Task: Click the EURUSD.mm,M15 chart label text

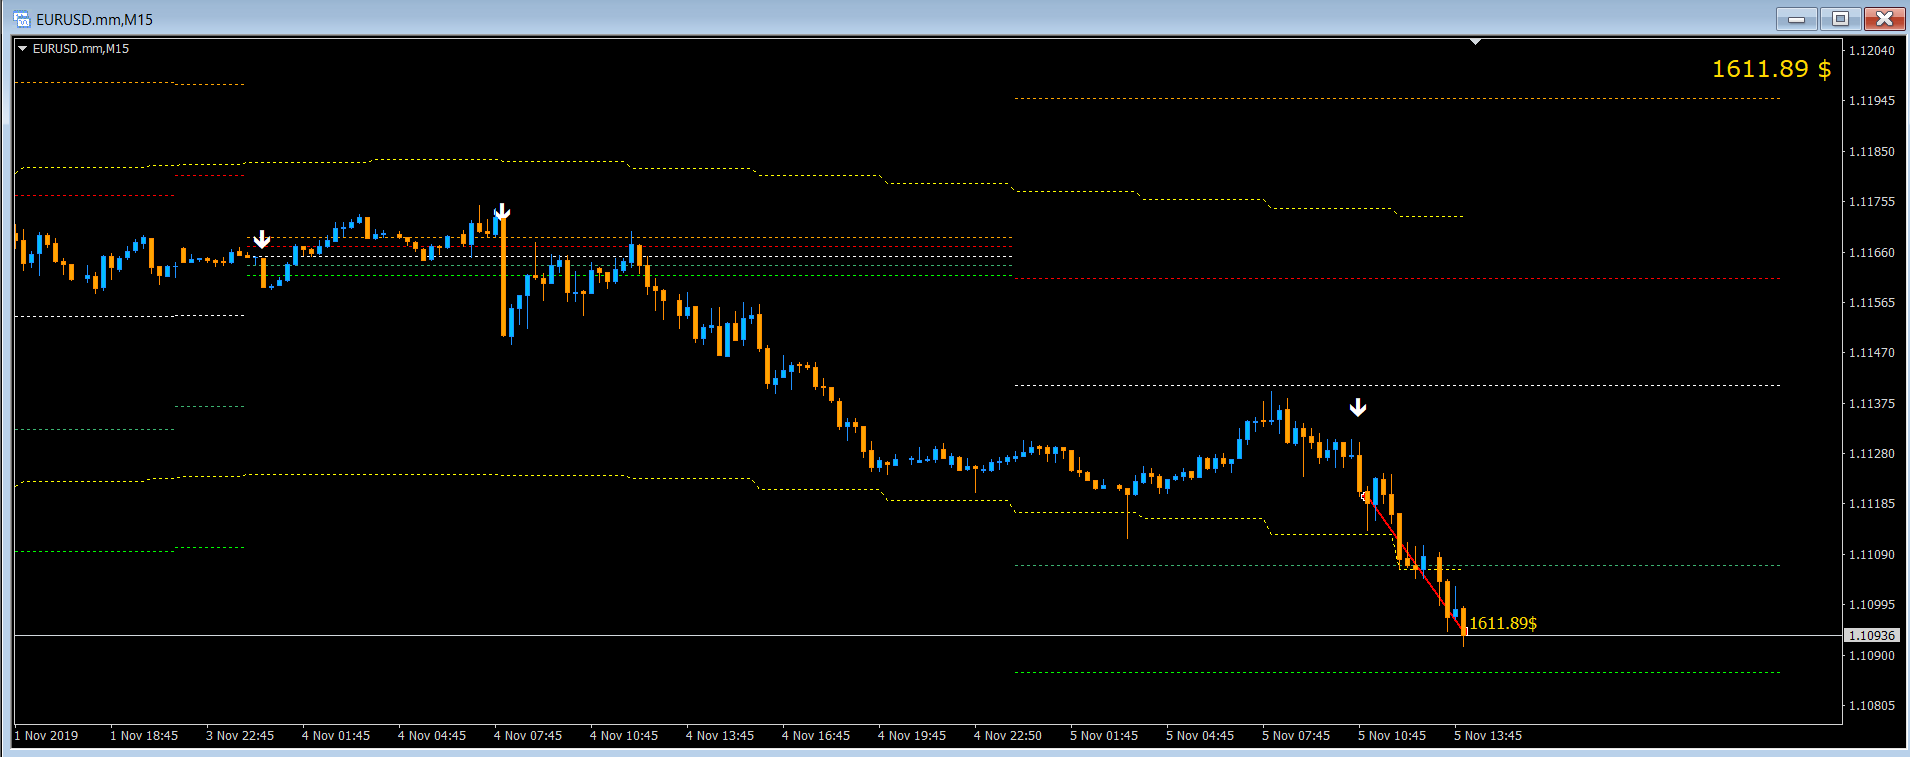Action: point(81,48)
